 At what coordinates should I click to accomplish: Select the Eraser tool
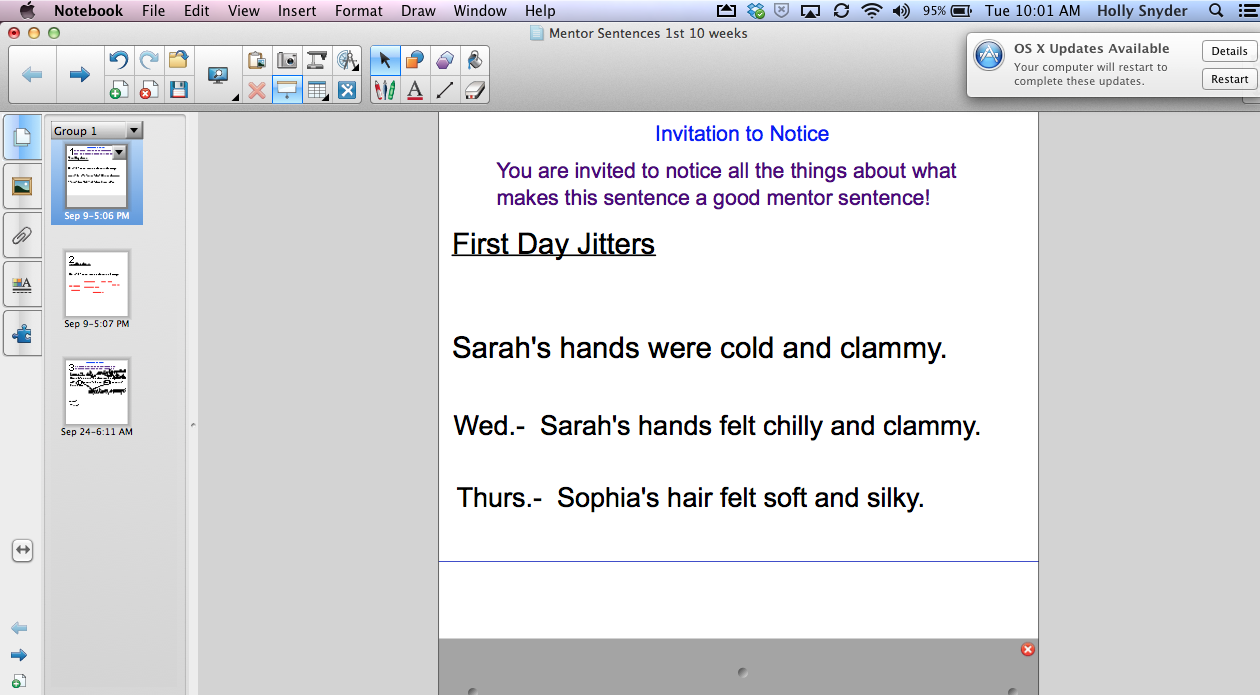click(473, 90)
